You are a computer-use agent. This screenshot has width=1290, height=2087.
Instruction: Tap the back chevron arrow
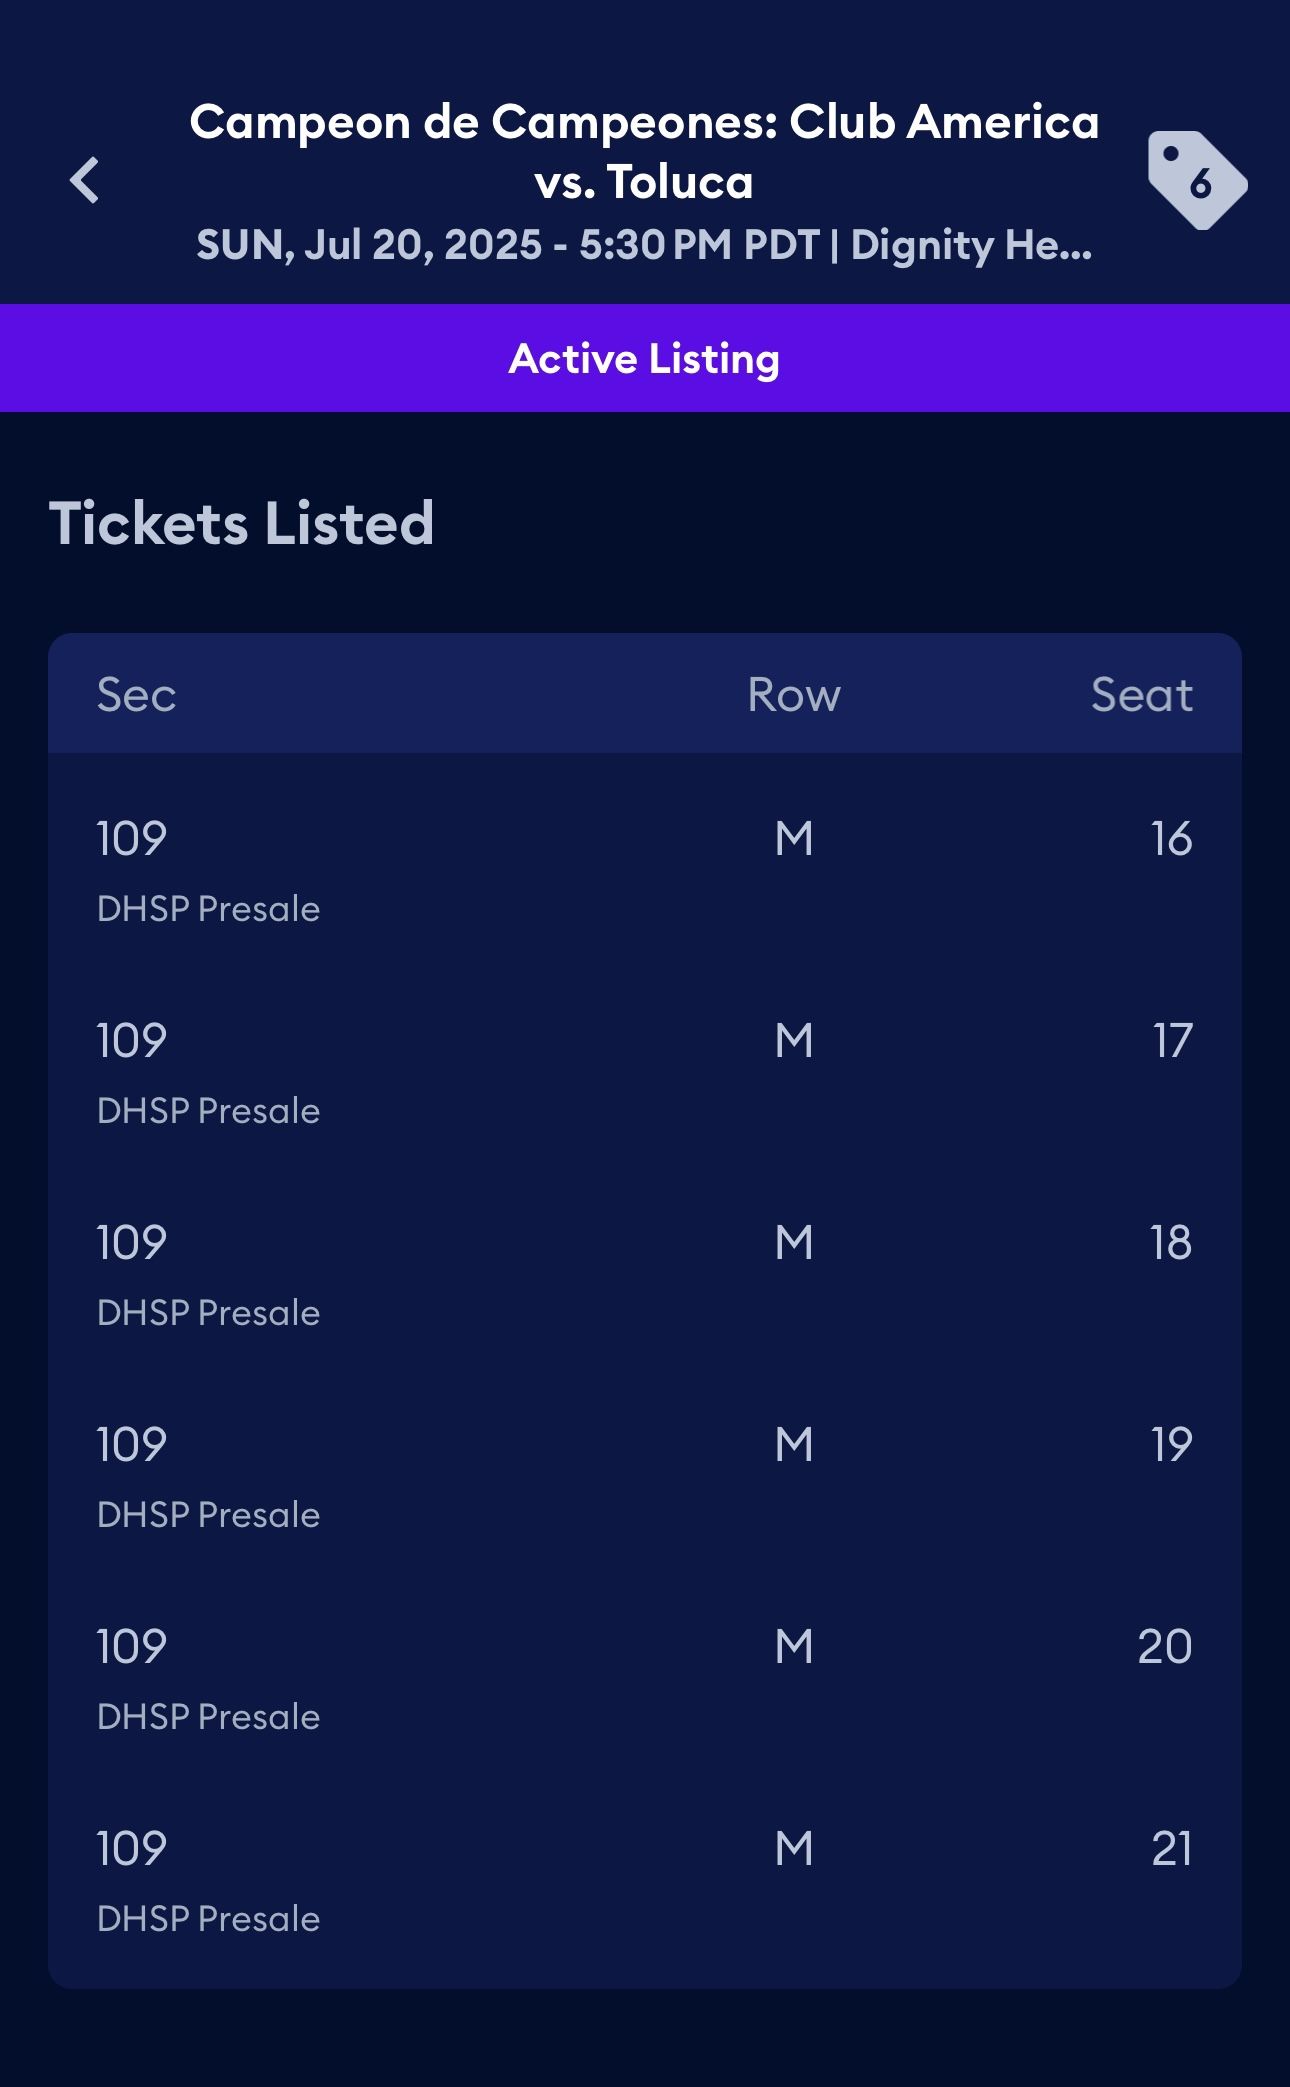pyautogui.click(x=85, y=181)
